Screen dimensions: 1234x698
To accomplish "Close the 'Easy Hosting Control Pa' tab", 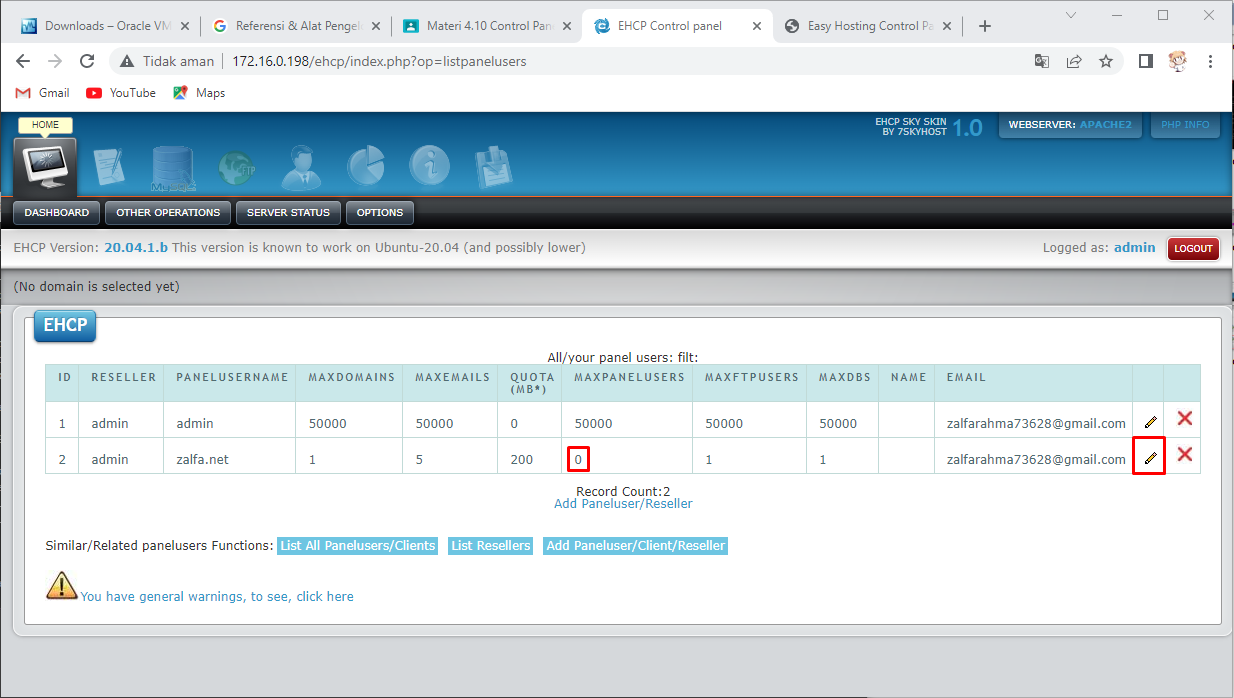I will coord(948,26).
